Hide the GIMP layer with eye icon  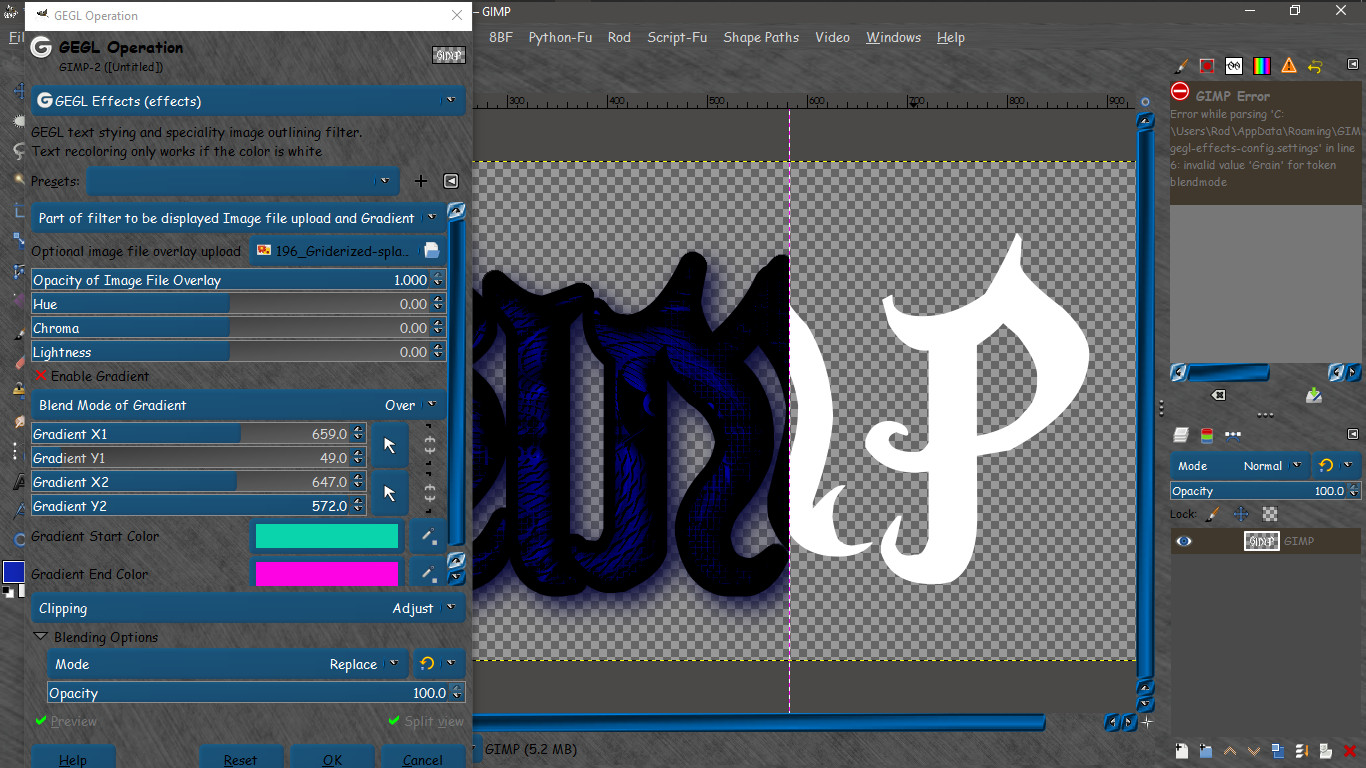tap(1184, 541)
